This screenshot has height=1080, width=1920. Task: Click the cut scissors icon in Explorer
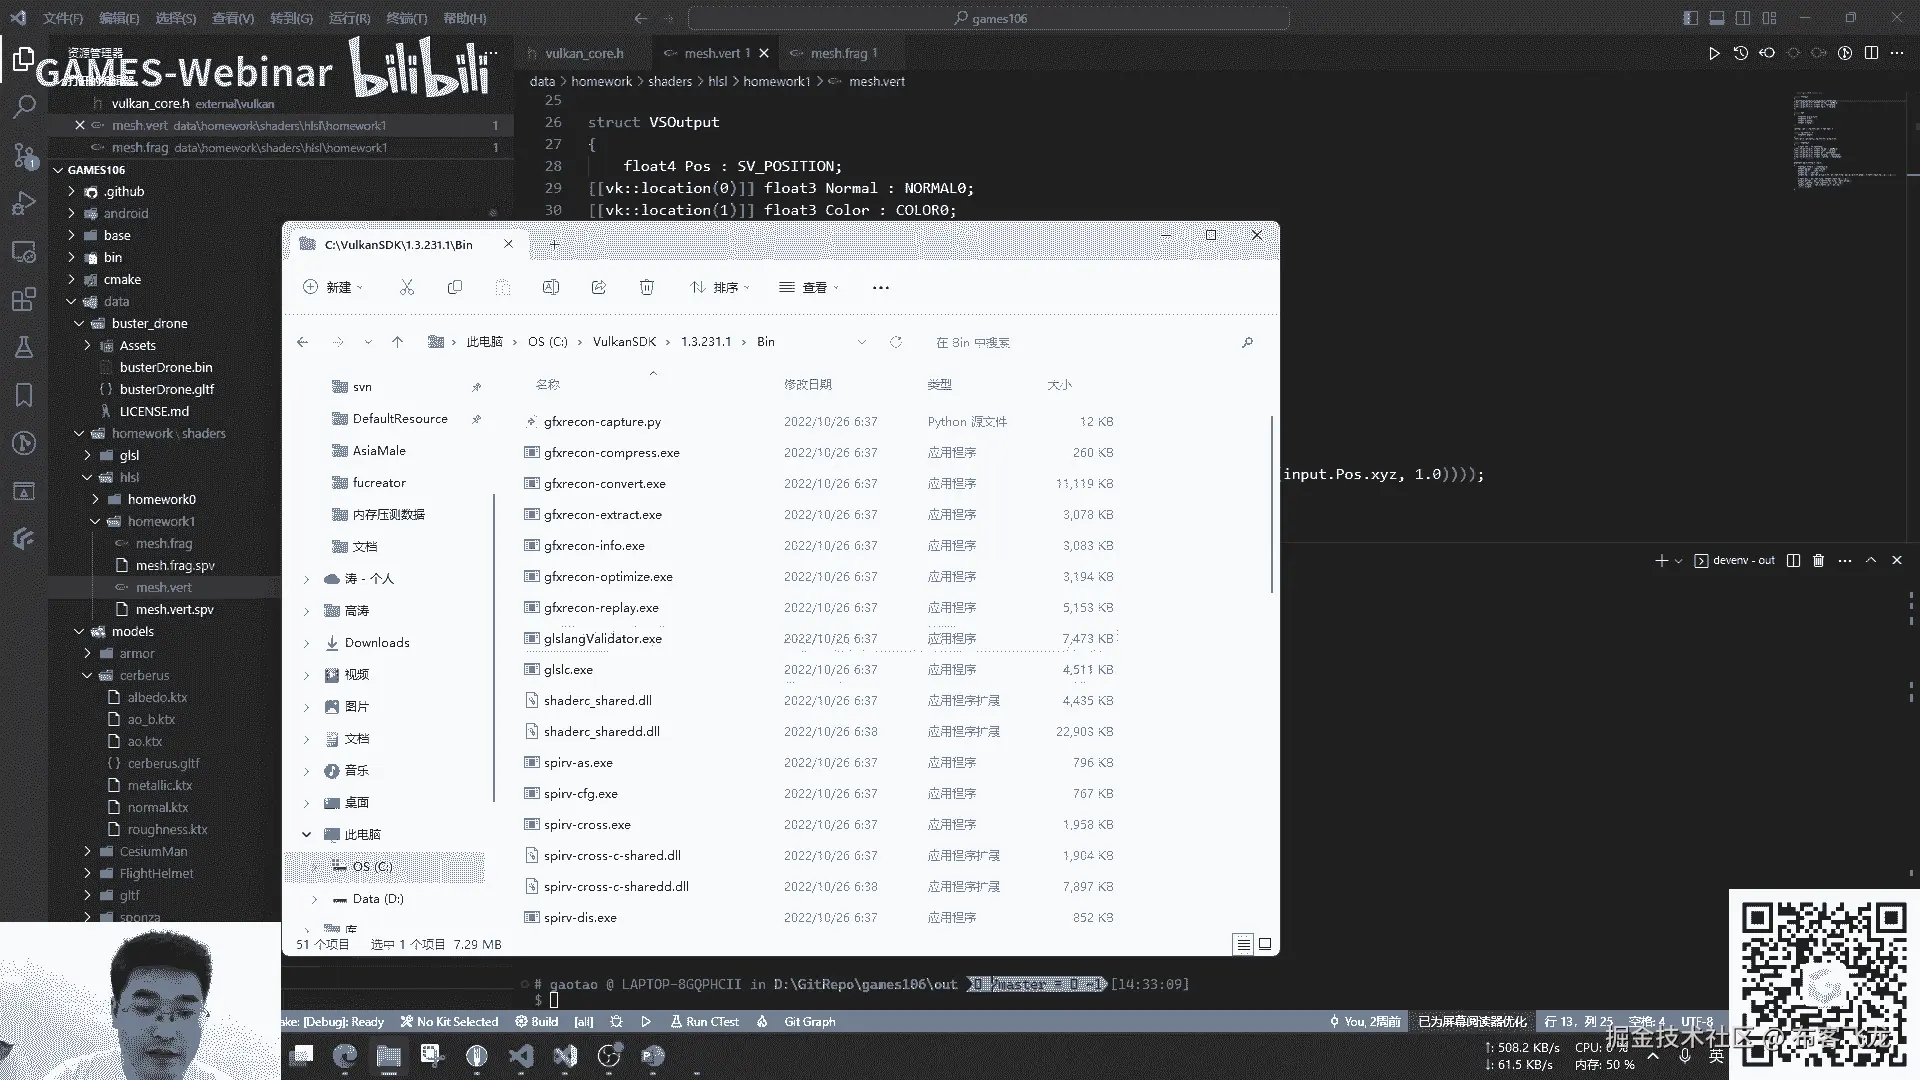pos(407,288)
